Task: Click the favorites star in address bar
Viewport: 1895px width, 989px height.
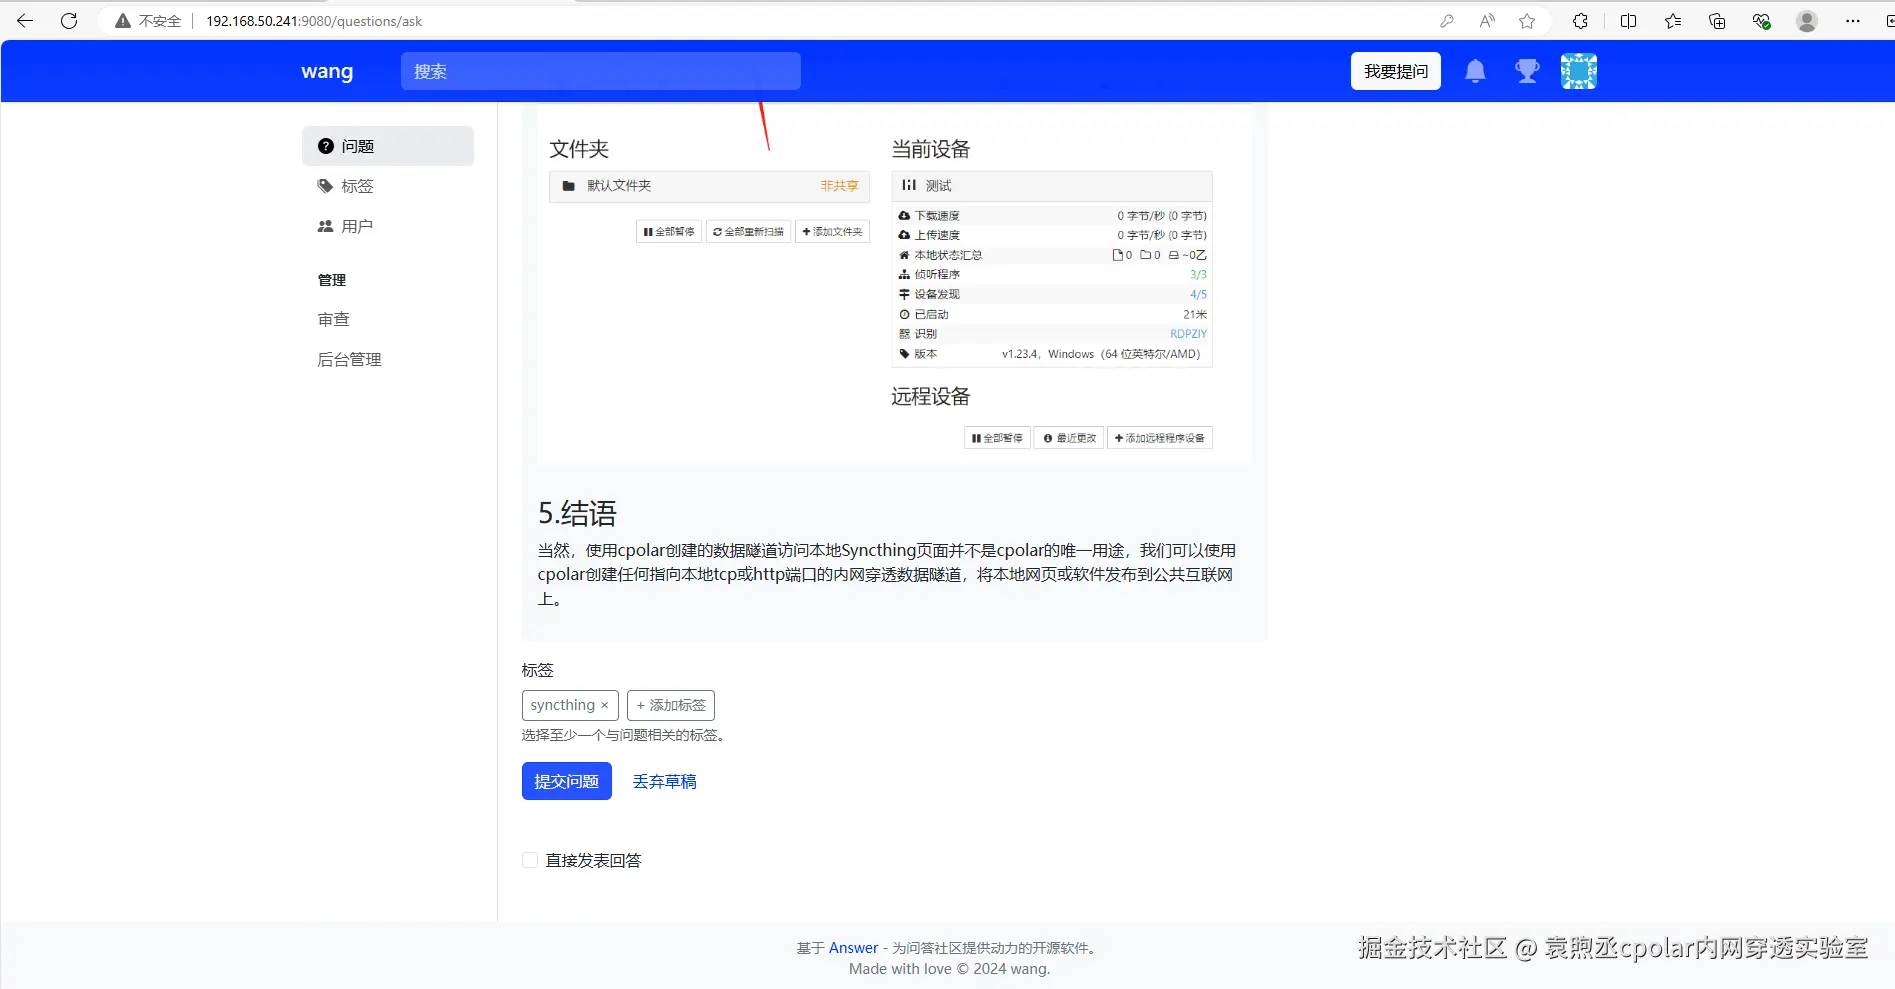Action: pyautogui.click(x=1526, y=20)
